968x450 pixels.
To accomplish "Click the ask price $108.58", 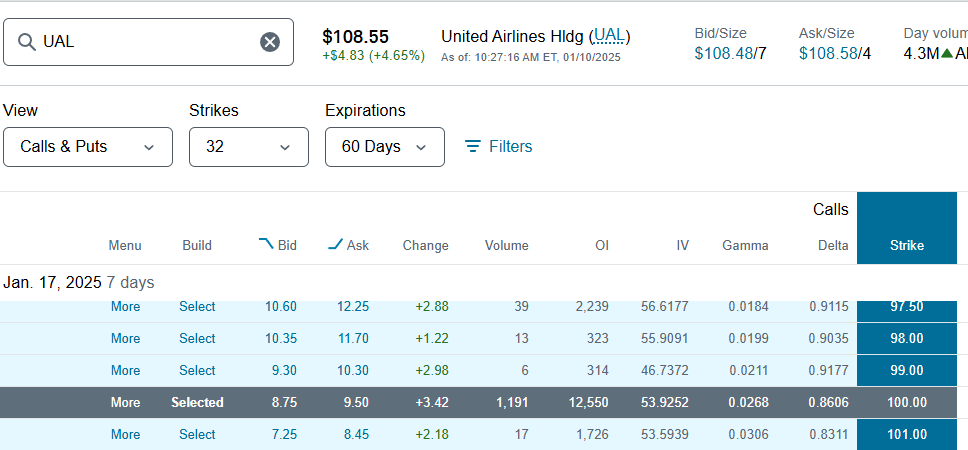I will [828, 54].
